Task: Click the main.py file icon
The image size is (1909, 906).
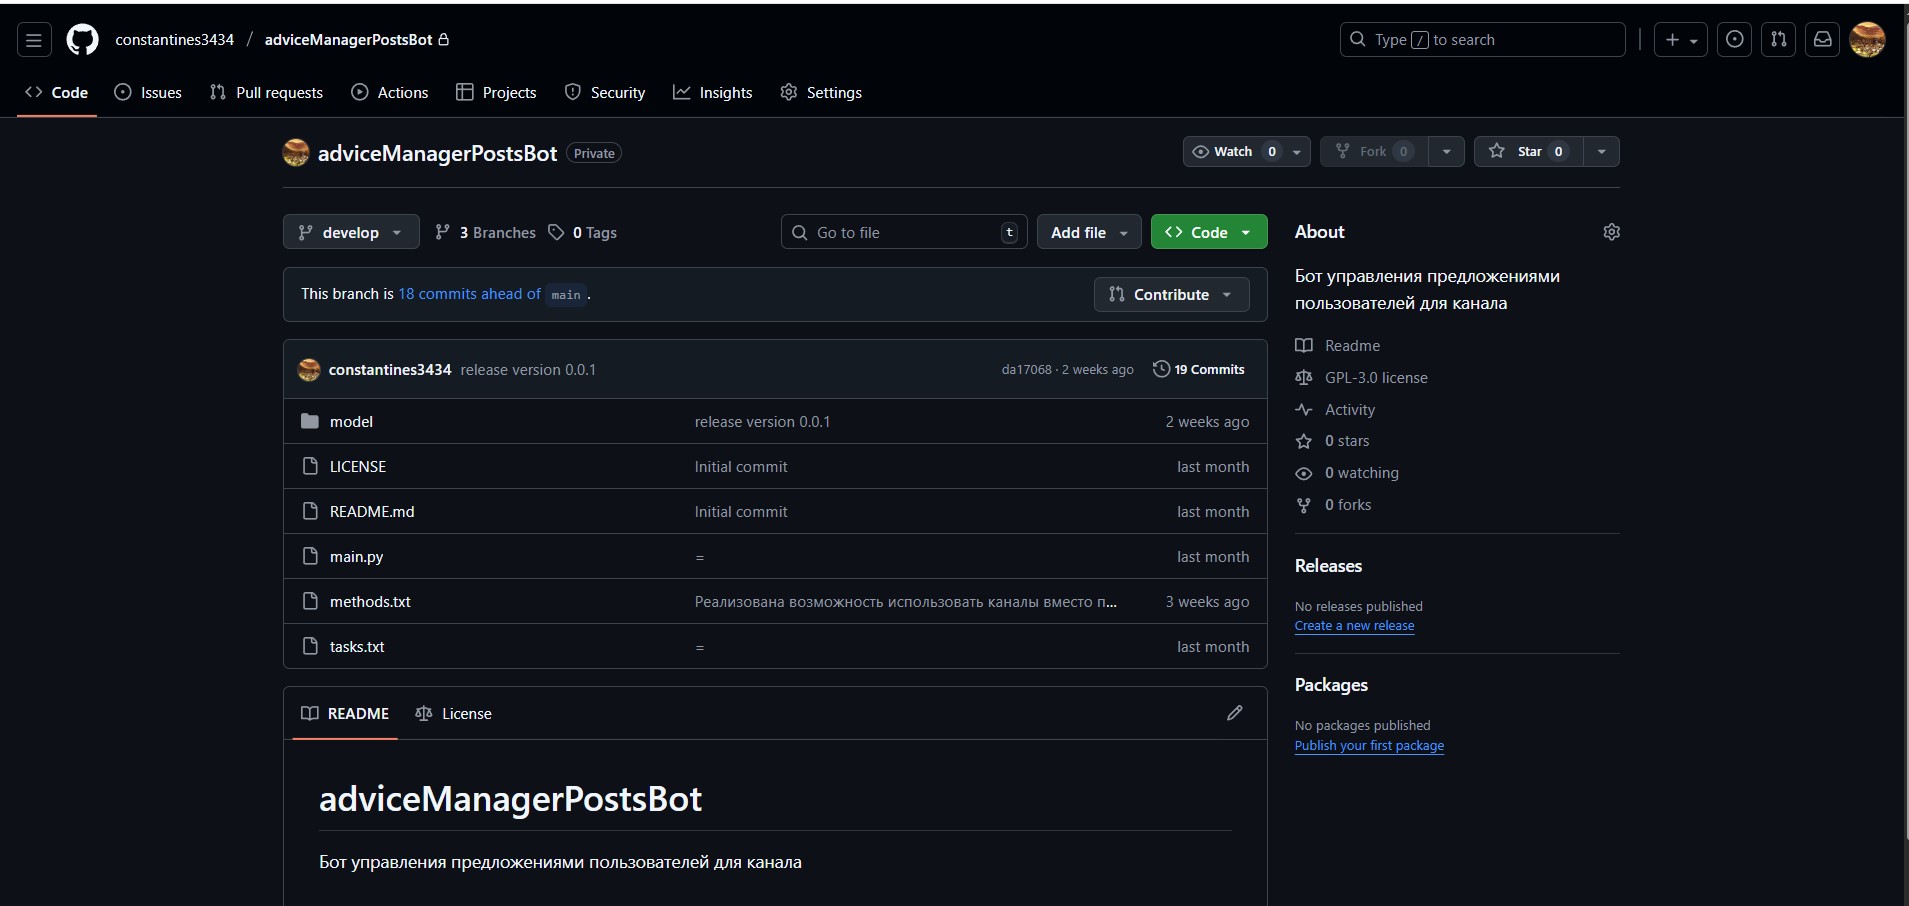Action: (310, 556)
